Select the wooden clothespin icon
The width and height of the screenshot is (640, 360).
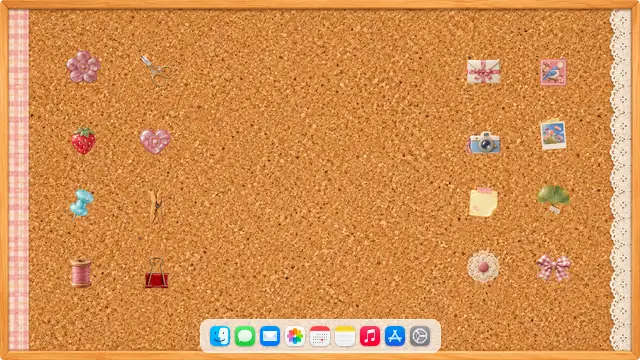tap(156, 207)
